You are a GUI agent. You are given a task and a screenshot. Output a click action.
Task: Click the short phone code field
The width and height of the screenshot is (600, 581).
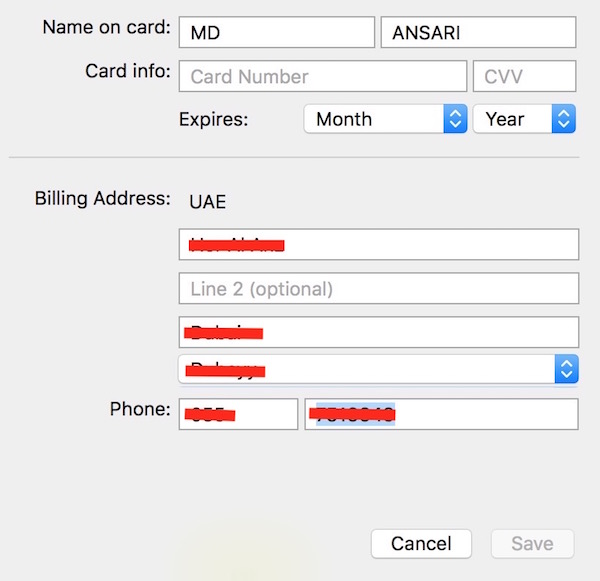point(238,414)
